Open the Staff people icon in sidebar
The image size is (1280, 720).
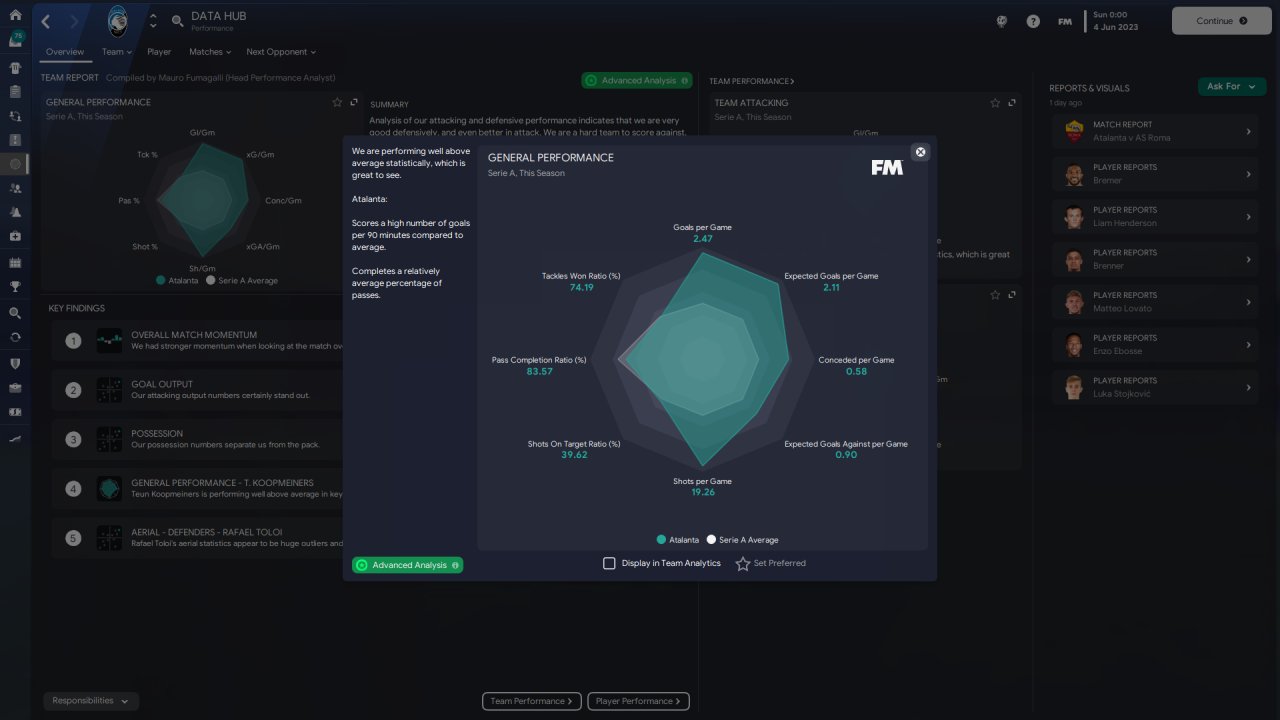point(15,188)
